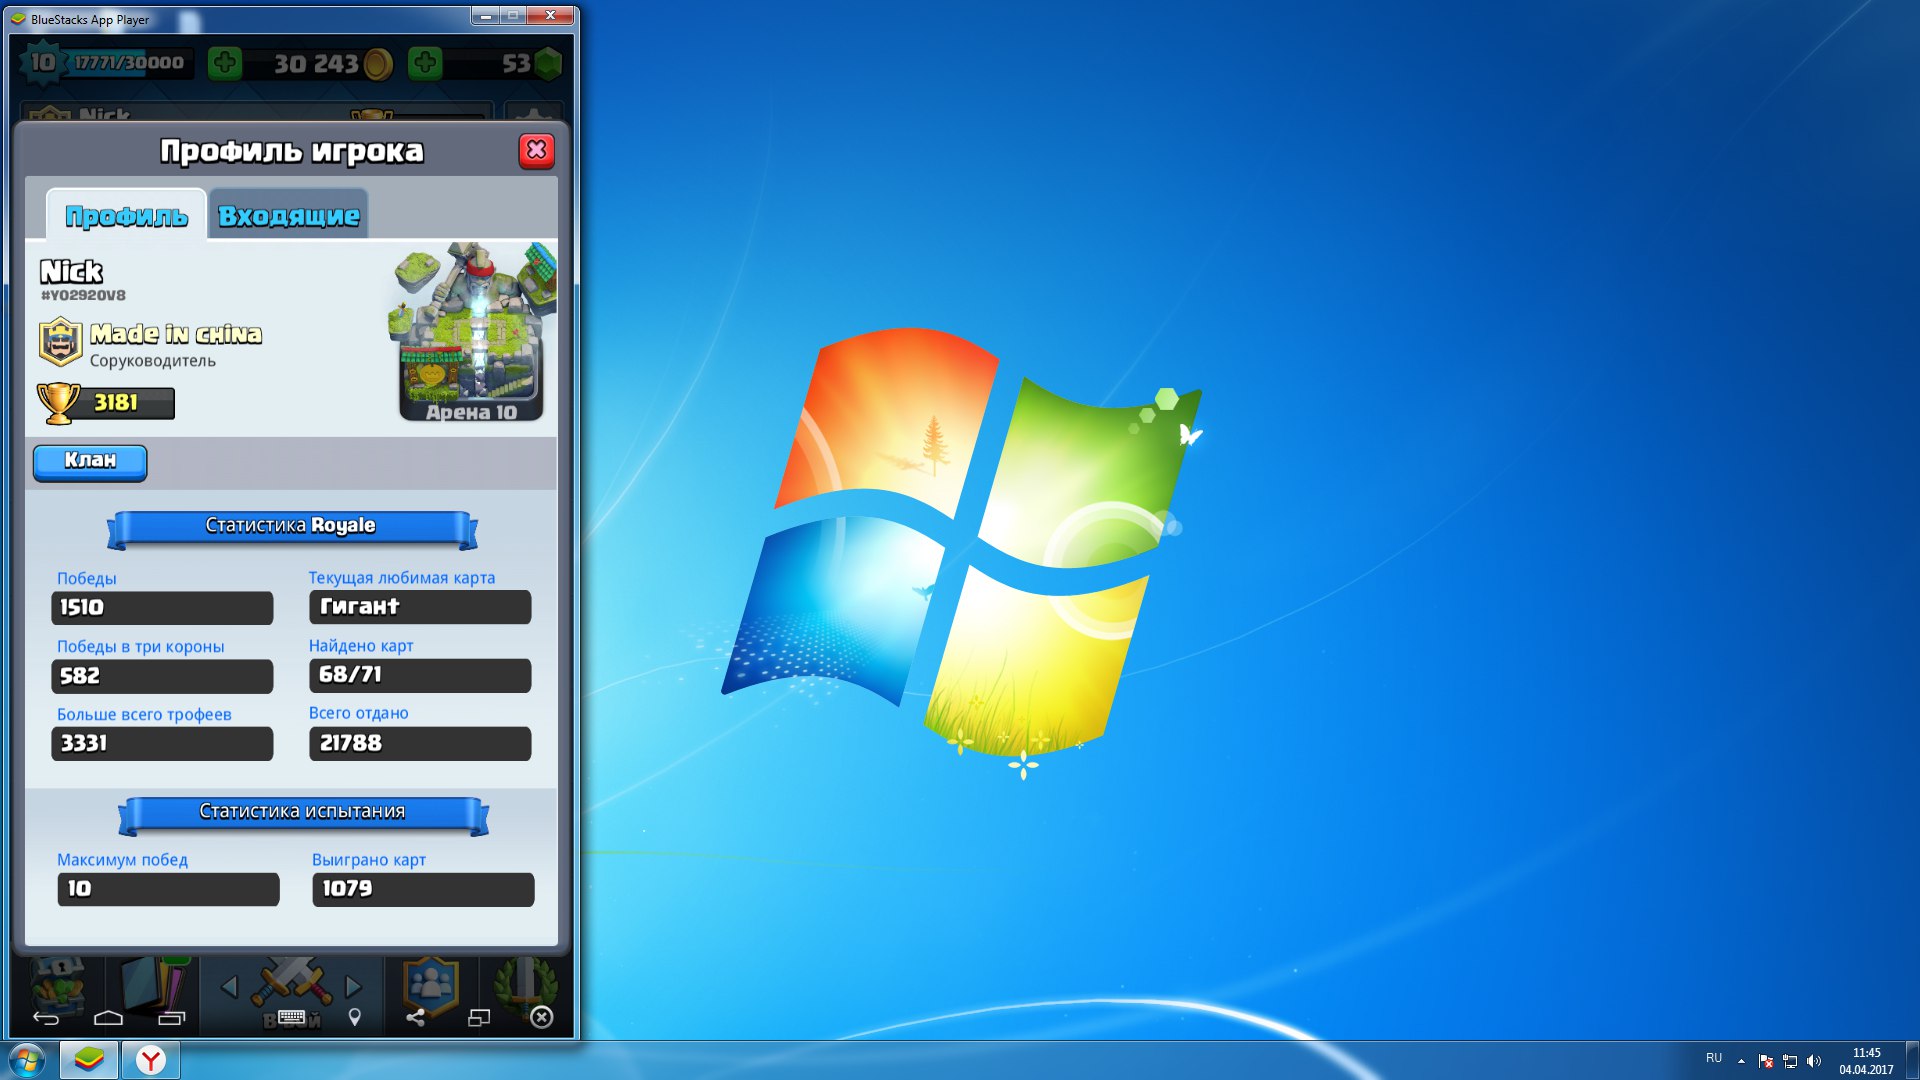Tap the Android home icon
This screenshot has width=1920, height=1080.
point(108,1018)
